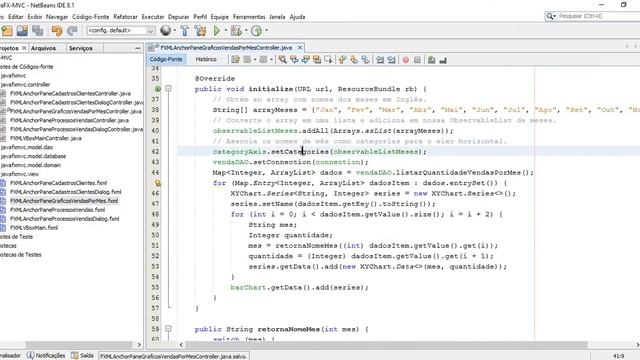Go to next bookmark
Viewport: 640px width, 360px height.
click(x=353, y=60)
